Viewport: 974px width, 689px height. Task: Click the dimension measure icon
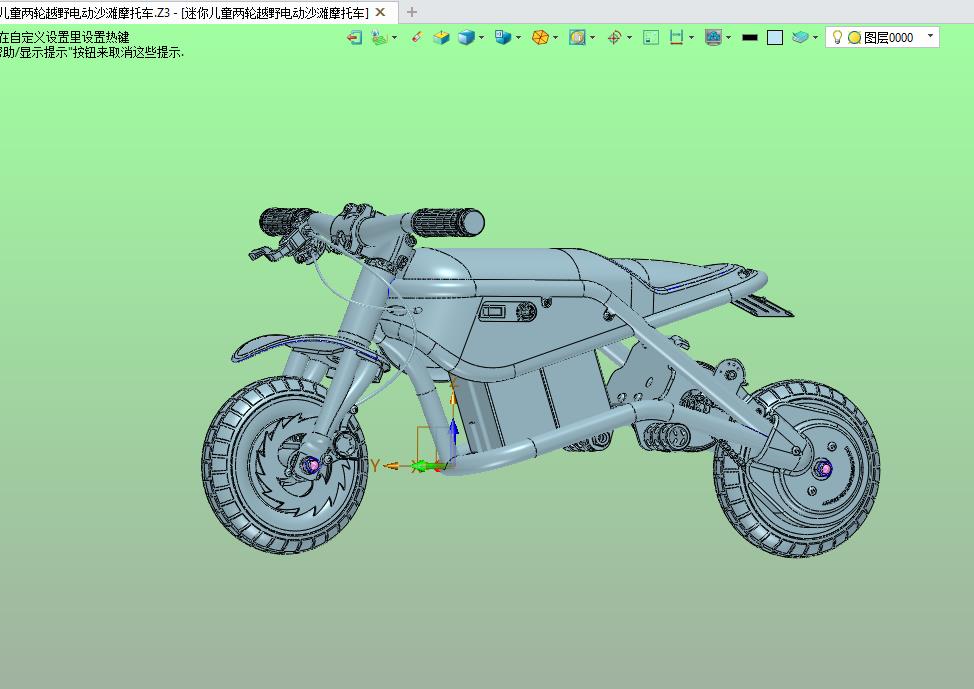click(x=676, y=38)
